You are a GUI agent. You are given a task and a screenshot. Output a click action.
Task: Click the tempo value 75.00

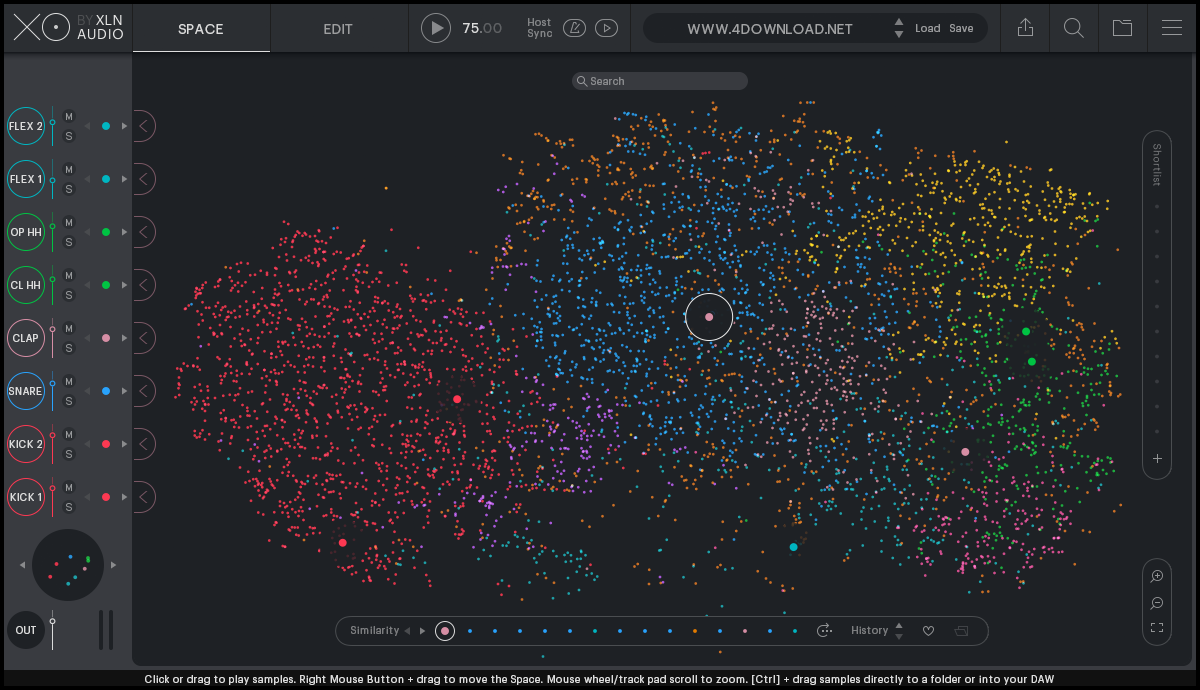482,28
